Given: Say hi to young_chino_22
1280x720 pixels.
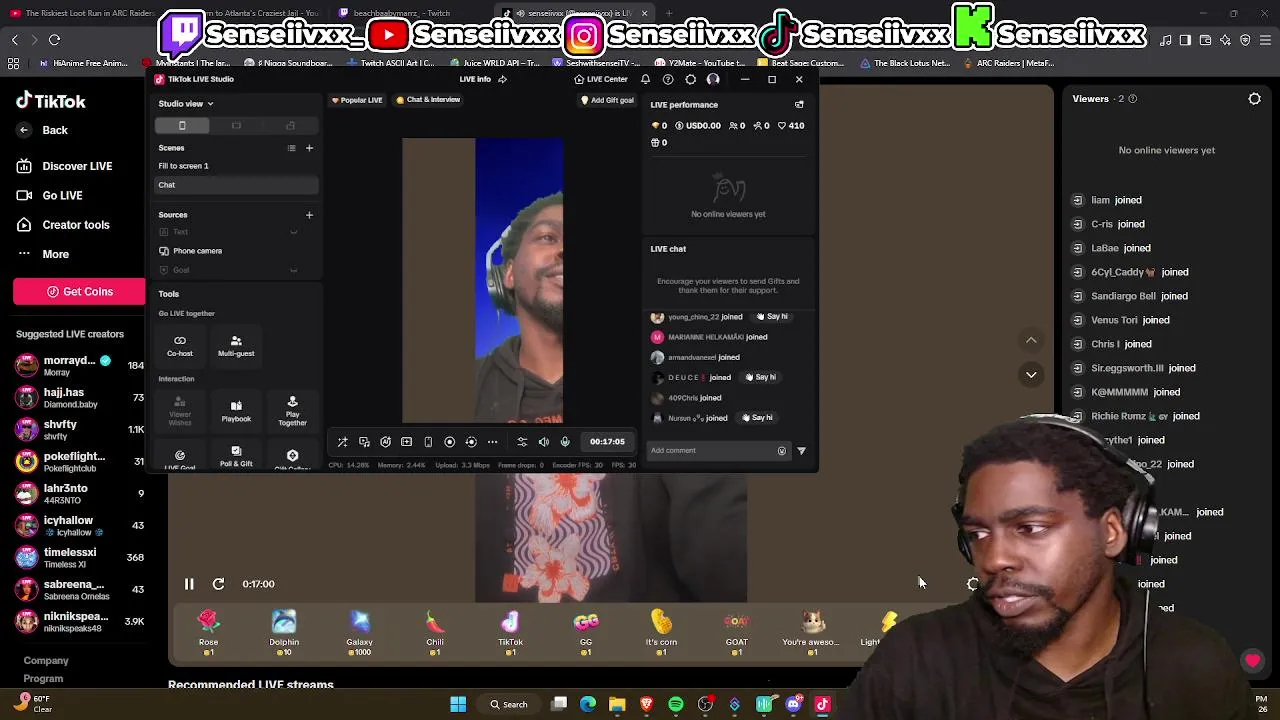Looking at the screenshot, I should coord(772,317).
